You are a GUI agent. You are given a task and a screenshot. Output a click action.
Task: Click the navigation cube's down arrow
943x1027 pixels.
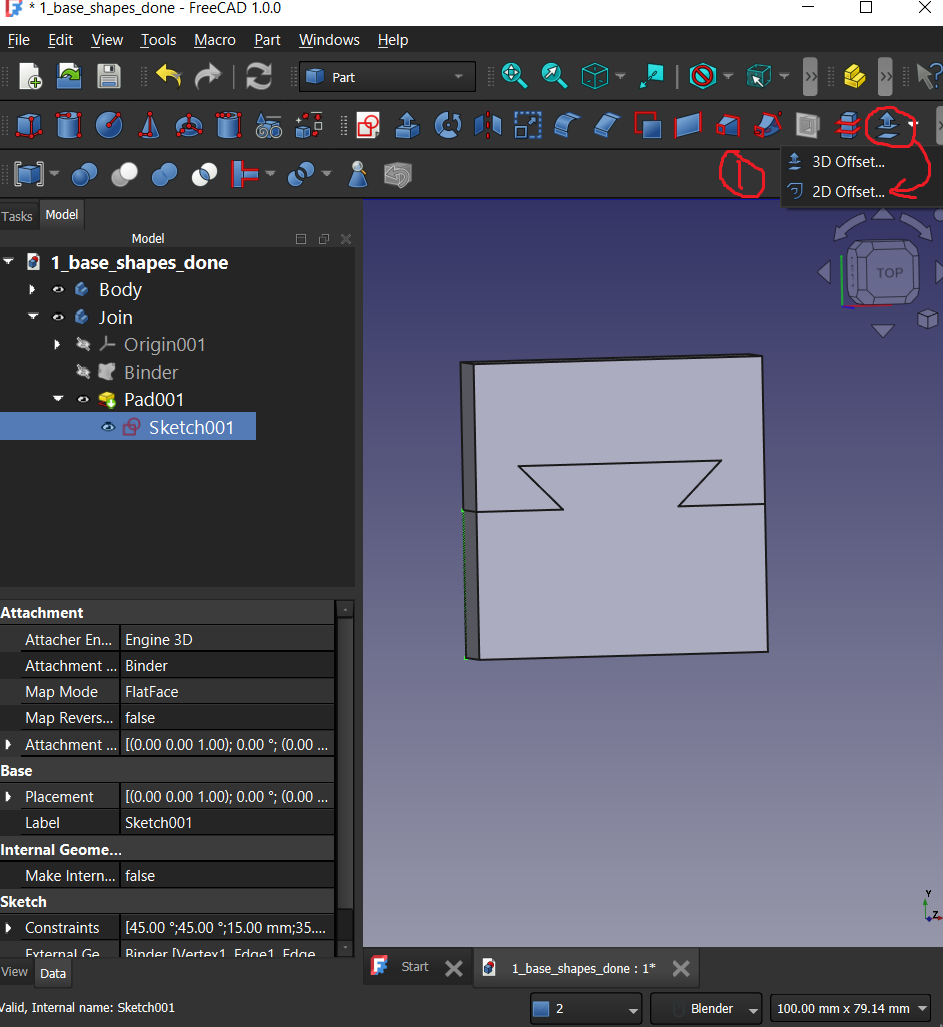[883, 331]
